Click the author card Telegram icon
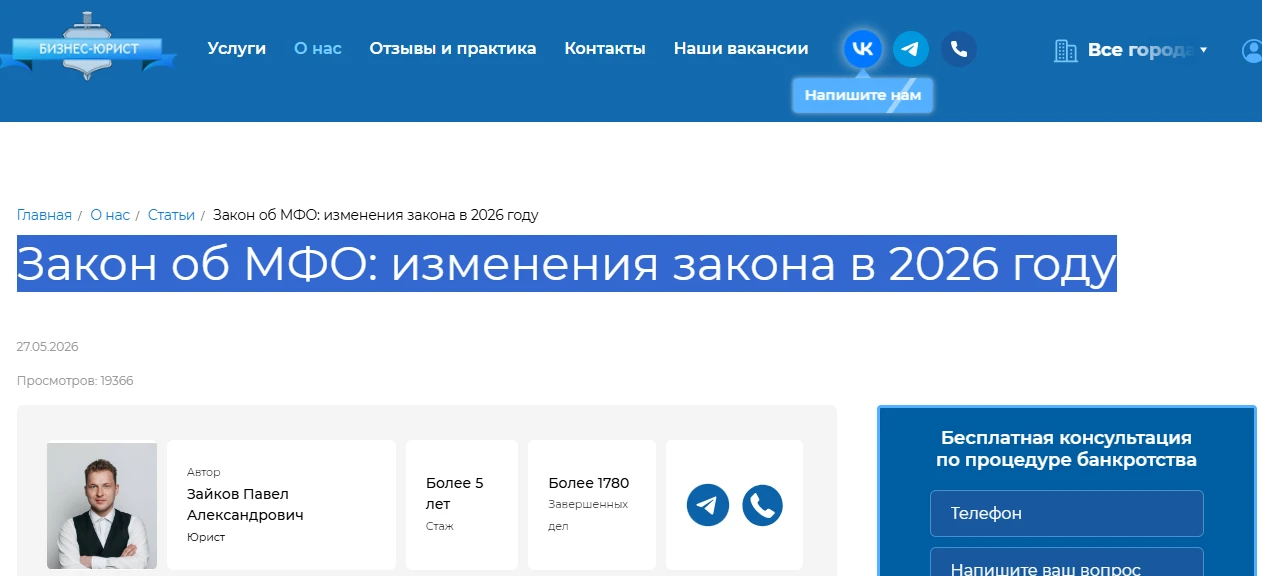The image size is (1262, 576). 708,505
